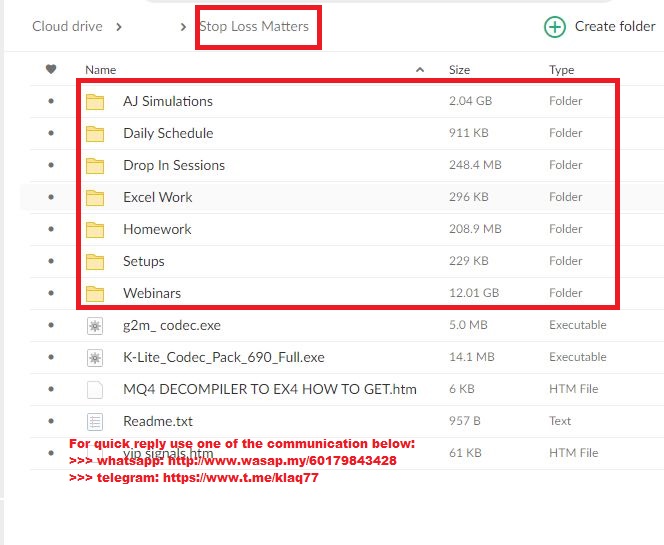Toggle favourite dot for g2m_ codec.exe
664x545 pixels.
pos(51,325)
